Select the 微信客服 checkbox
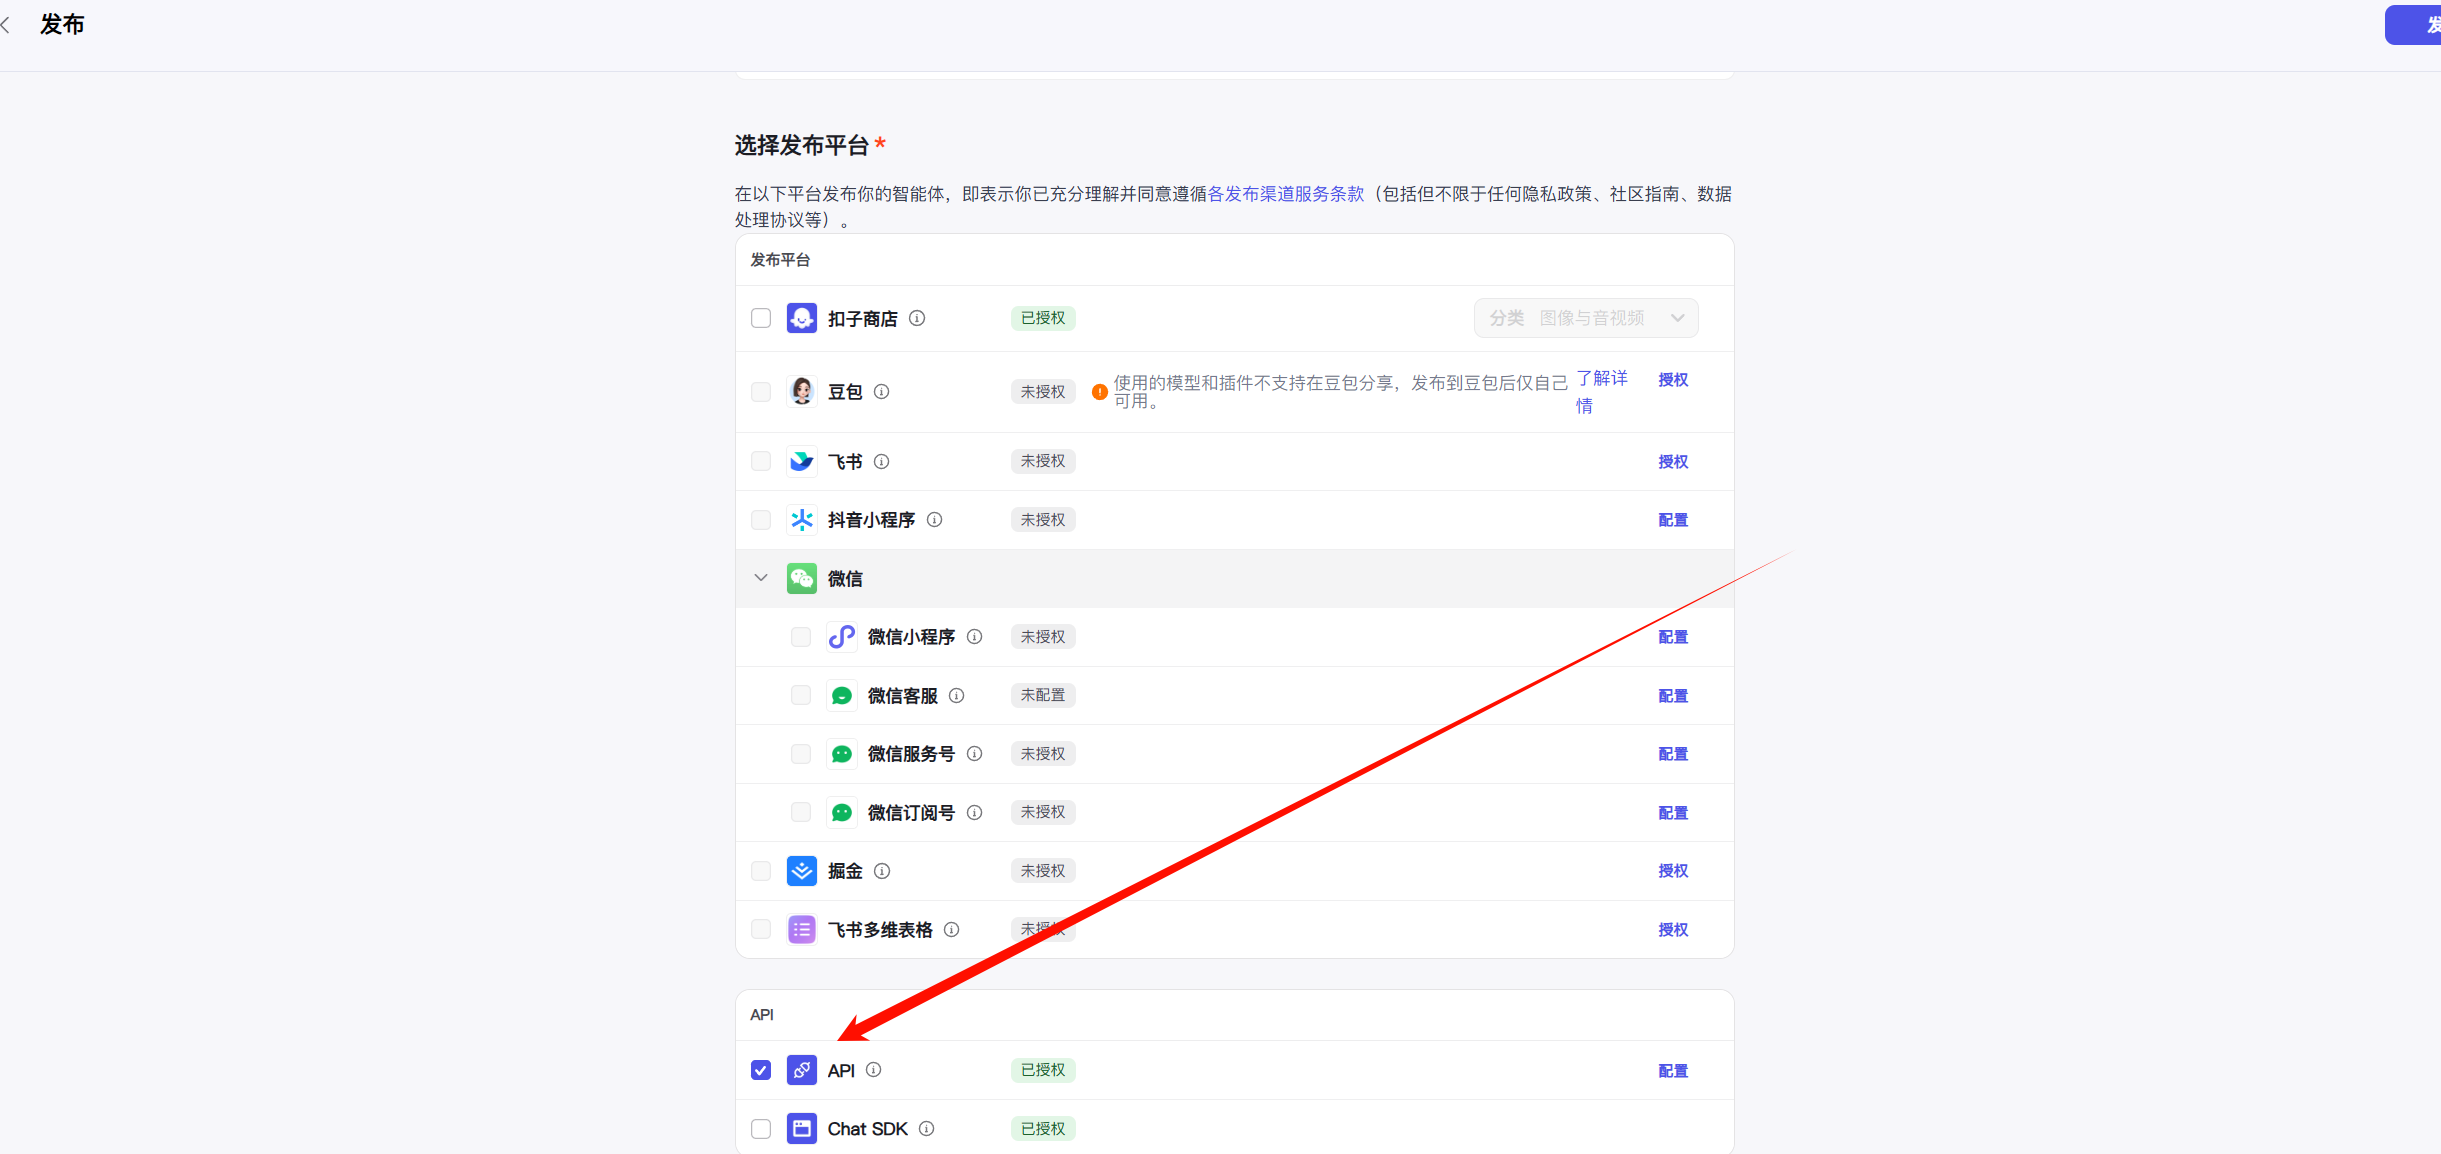 801,695
